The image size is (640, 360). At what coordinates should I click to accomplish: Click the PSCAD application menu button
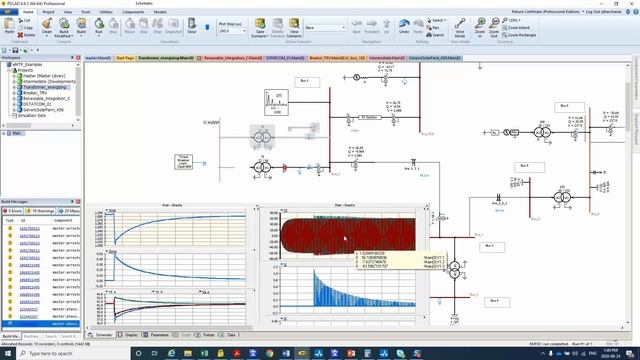(9, 12)
